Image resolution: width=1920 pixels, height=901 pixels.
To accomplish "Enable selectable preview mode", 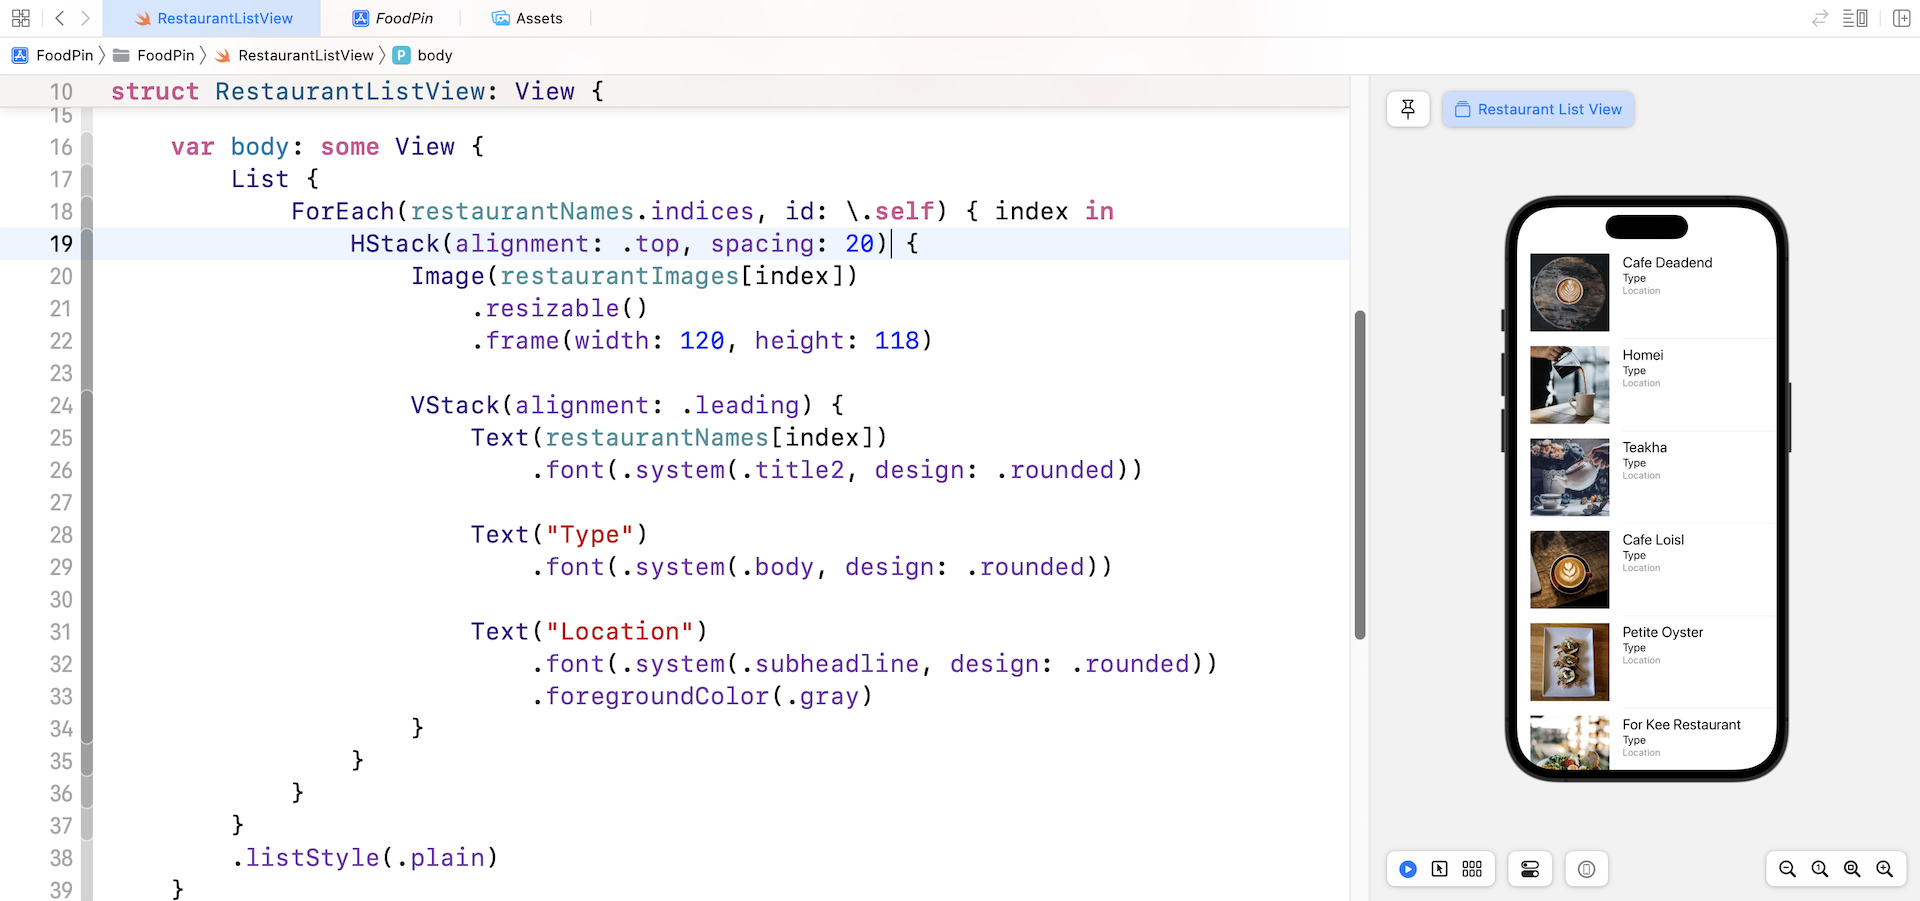I will pos(1440,869).
